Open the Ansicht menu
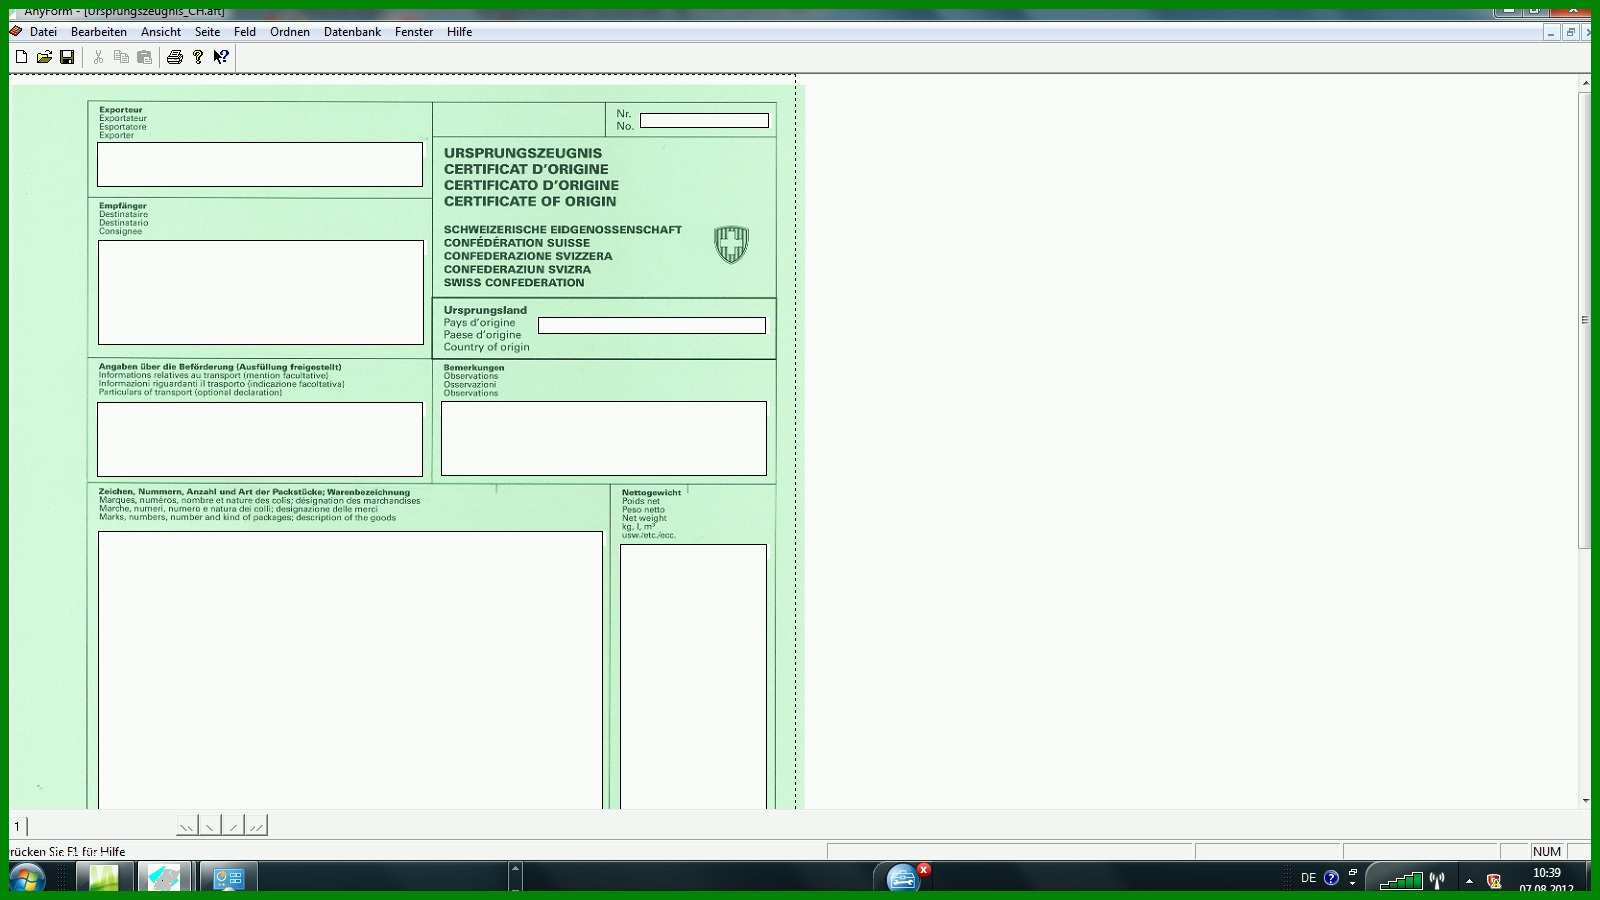The image size is (1600, 900). pos(161,32)
